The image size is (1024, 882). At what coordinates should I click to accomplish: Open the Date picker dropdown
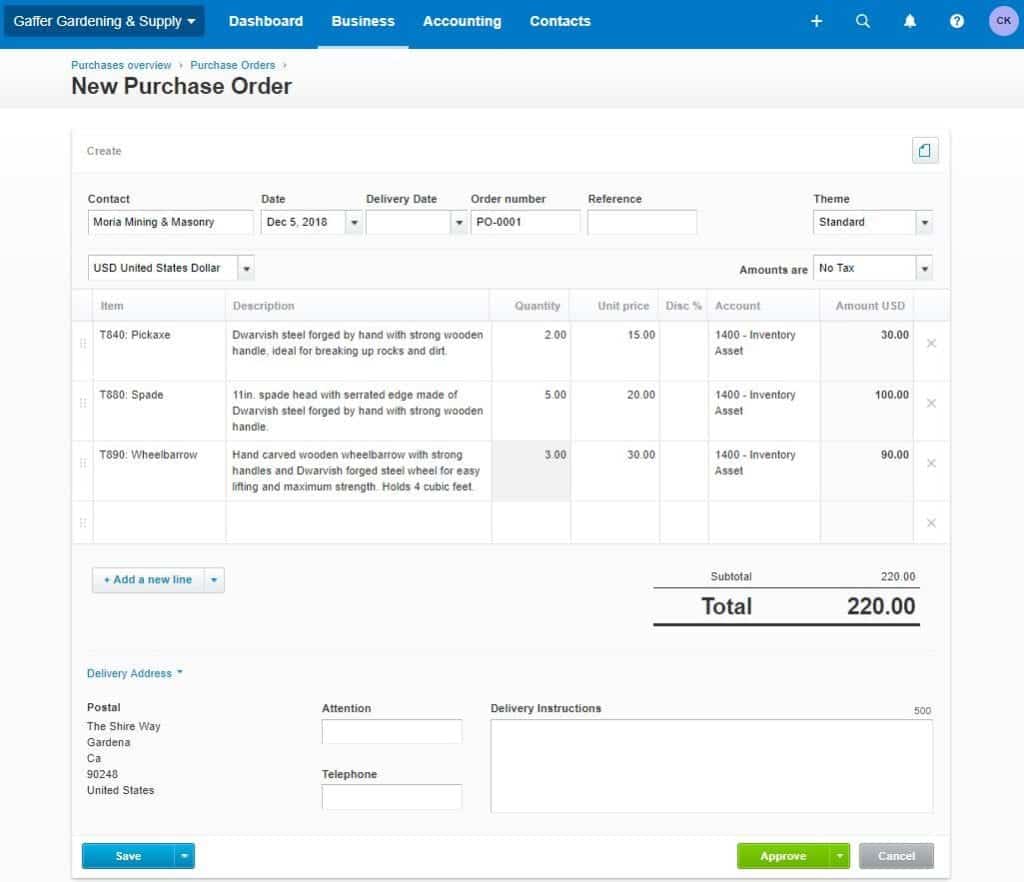click(x=354, y=222)
